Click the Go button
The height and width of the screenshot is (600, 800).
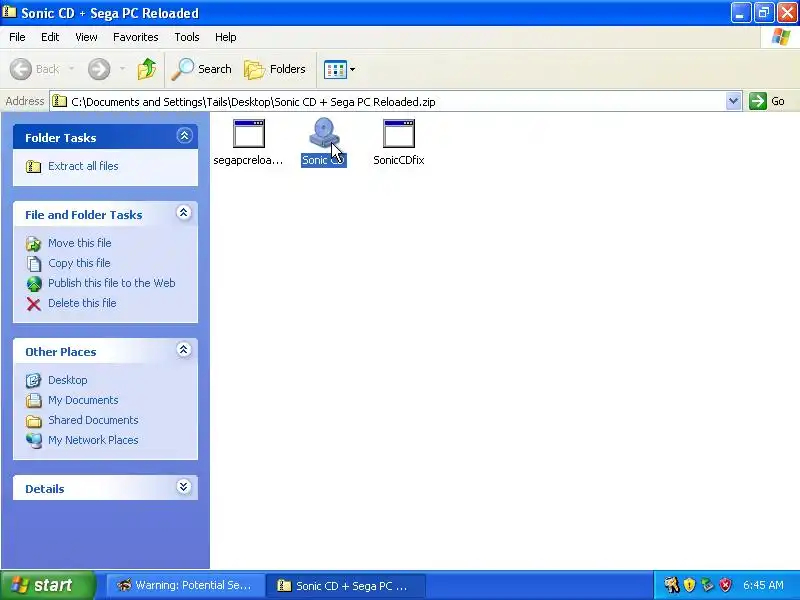(768, 101)
